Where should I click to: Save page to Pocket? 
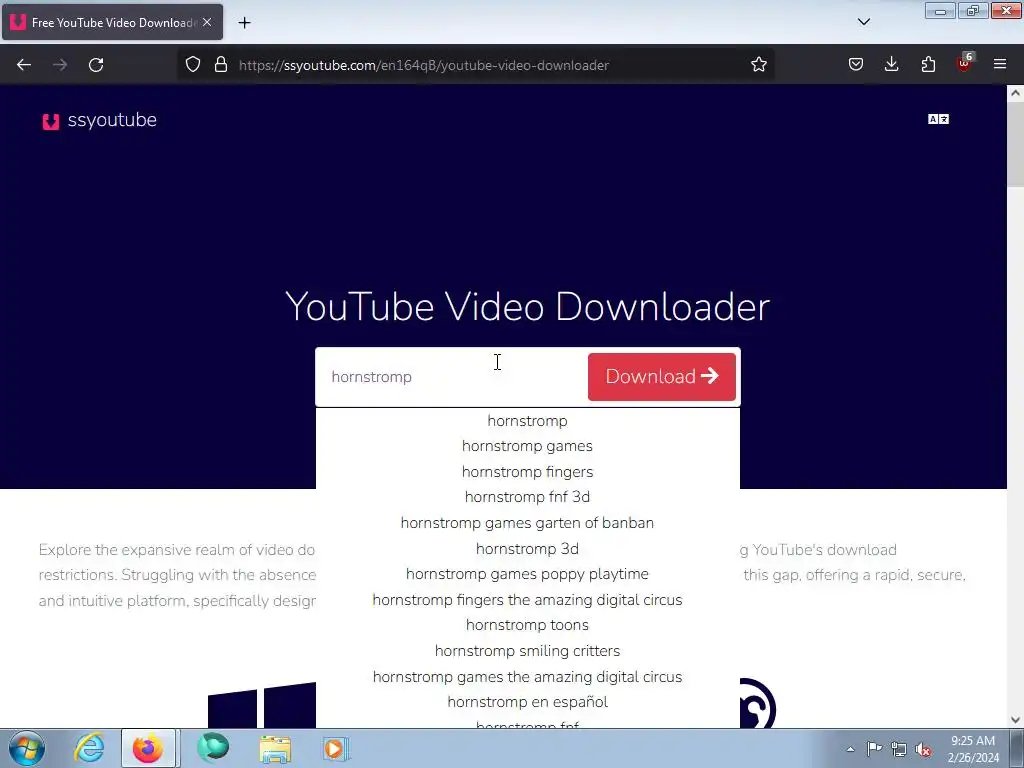coord(856,65)
